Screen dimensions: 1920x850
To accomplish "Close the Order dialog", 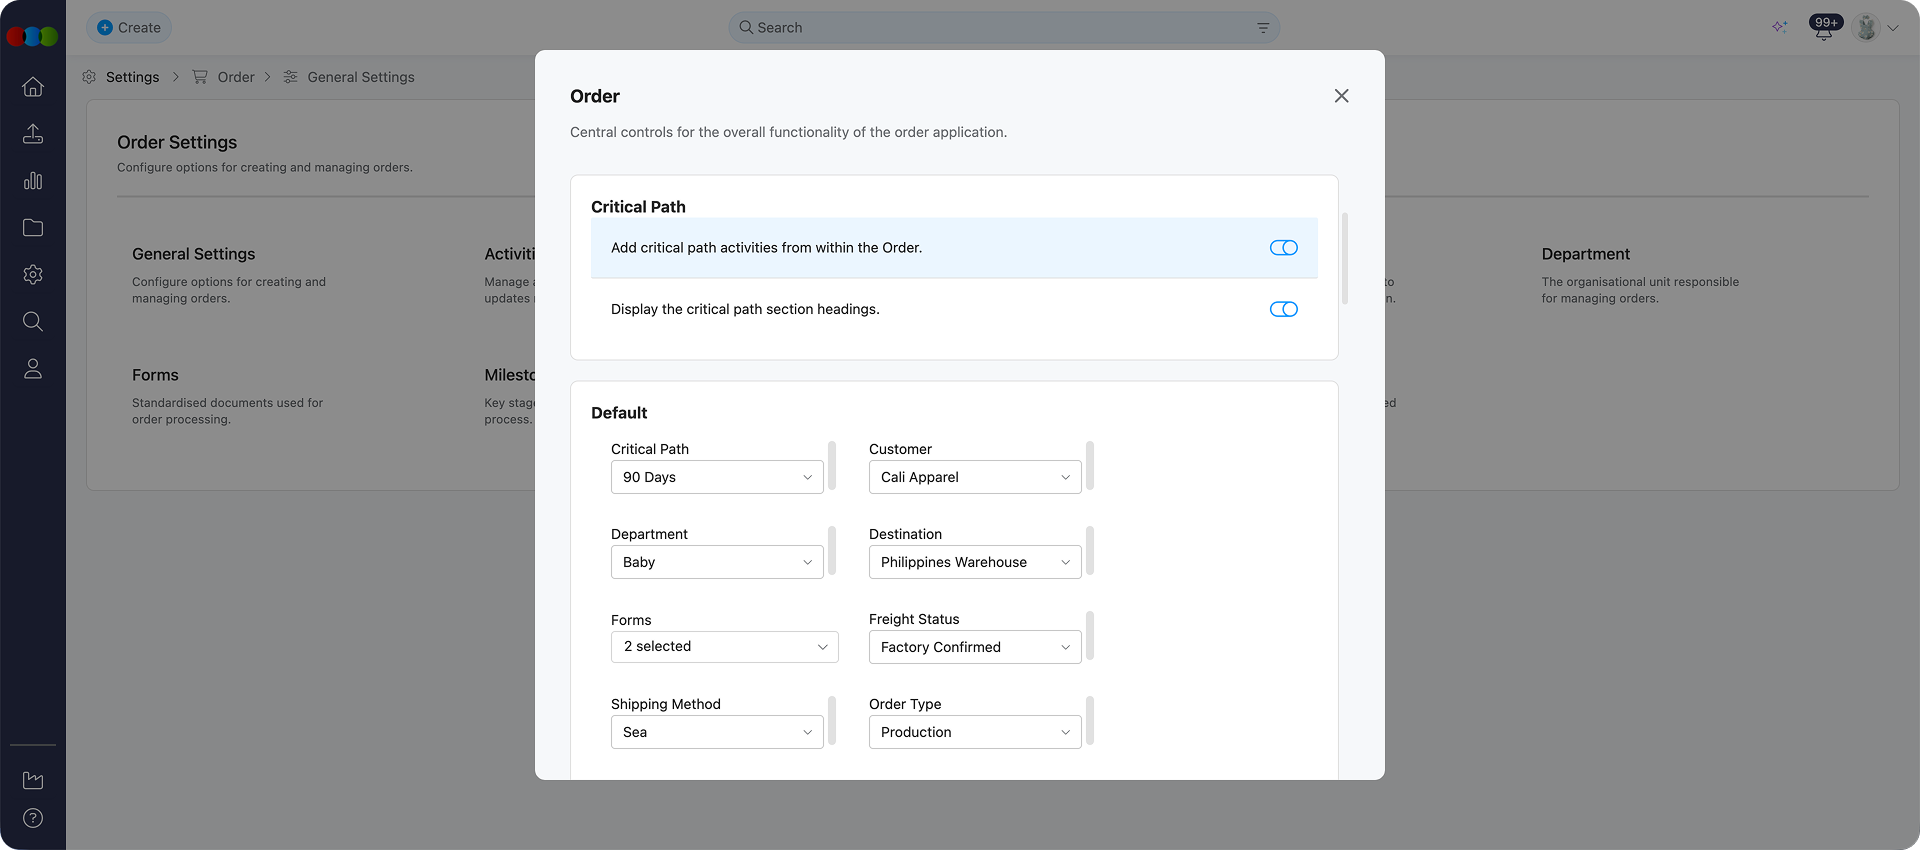I will 1341,96.
